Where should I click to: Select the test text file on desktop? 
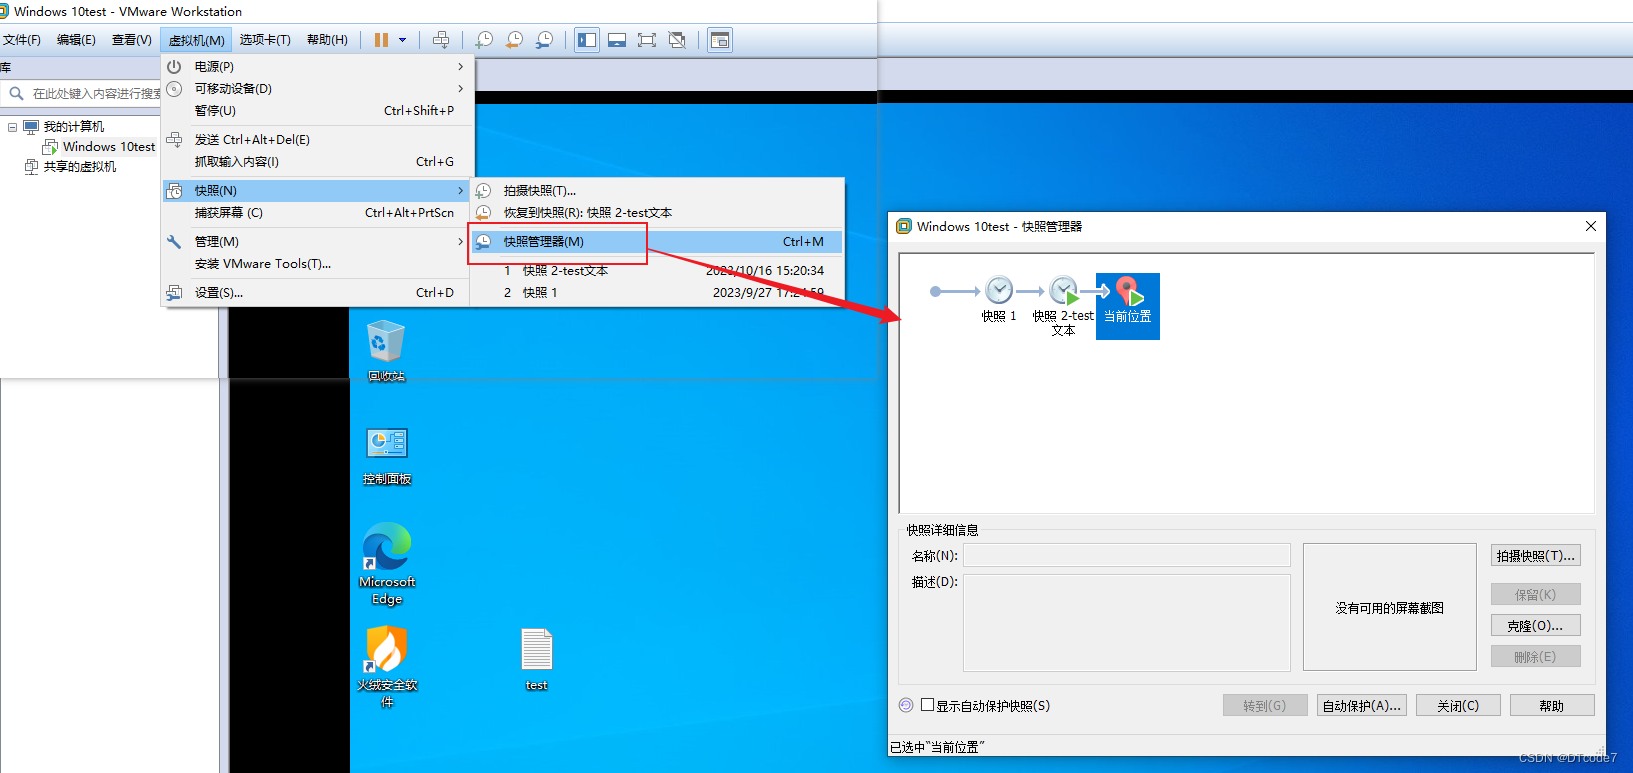coord(537,659)
